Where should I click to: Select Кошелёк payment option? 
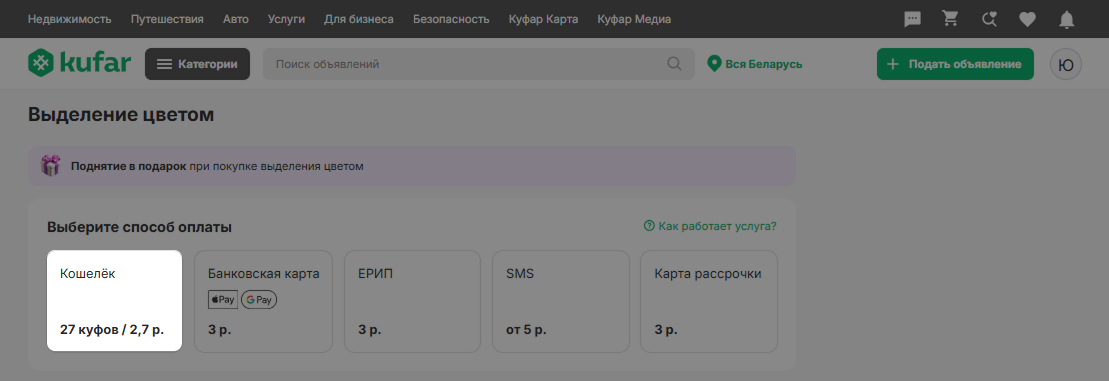pyautogui.click(x=115, y=300)
